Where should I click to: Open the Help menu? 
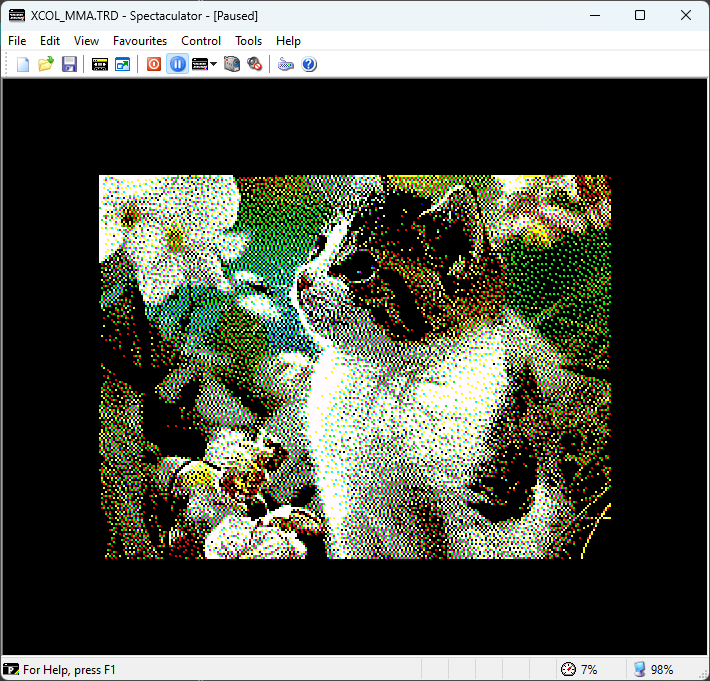point(288,41)
